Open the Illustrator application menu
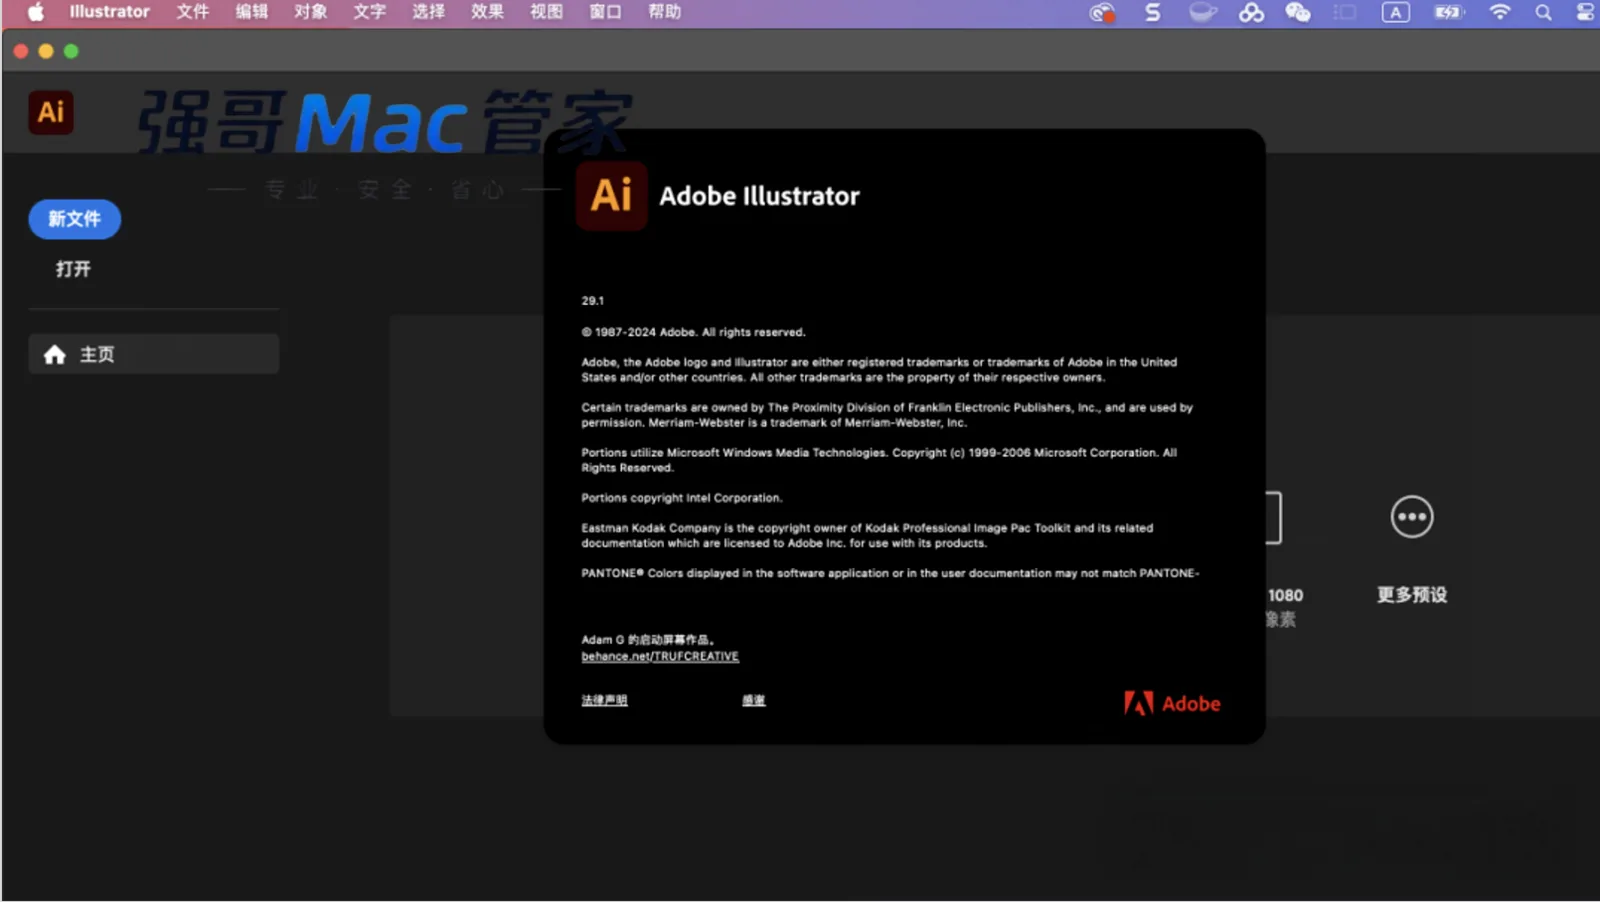The height and width of the screenshot is (902, 1600). click(x=109, y=12)
